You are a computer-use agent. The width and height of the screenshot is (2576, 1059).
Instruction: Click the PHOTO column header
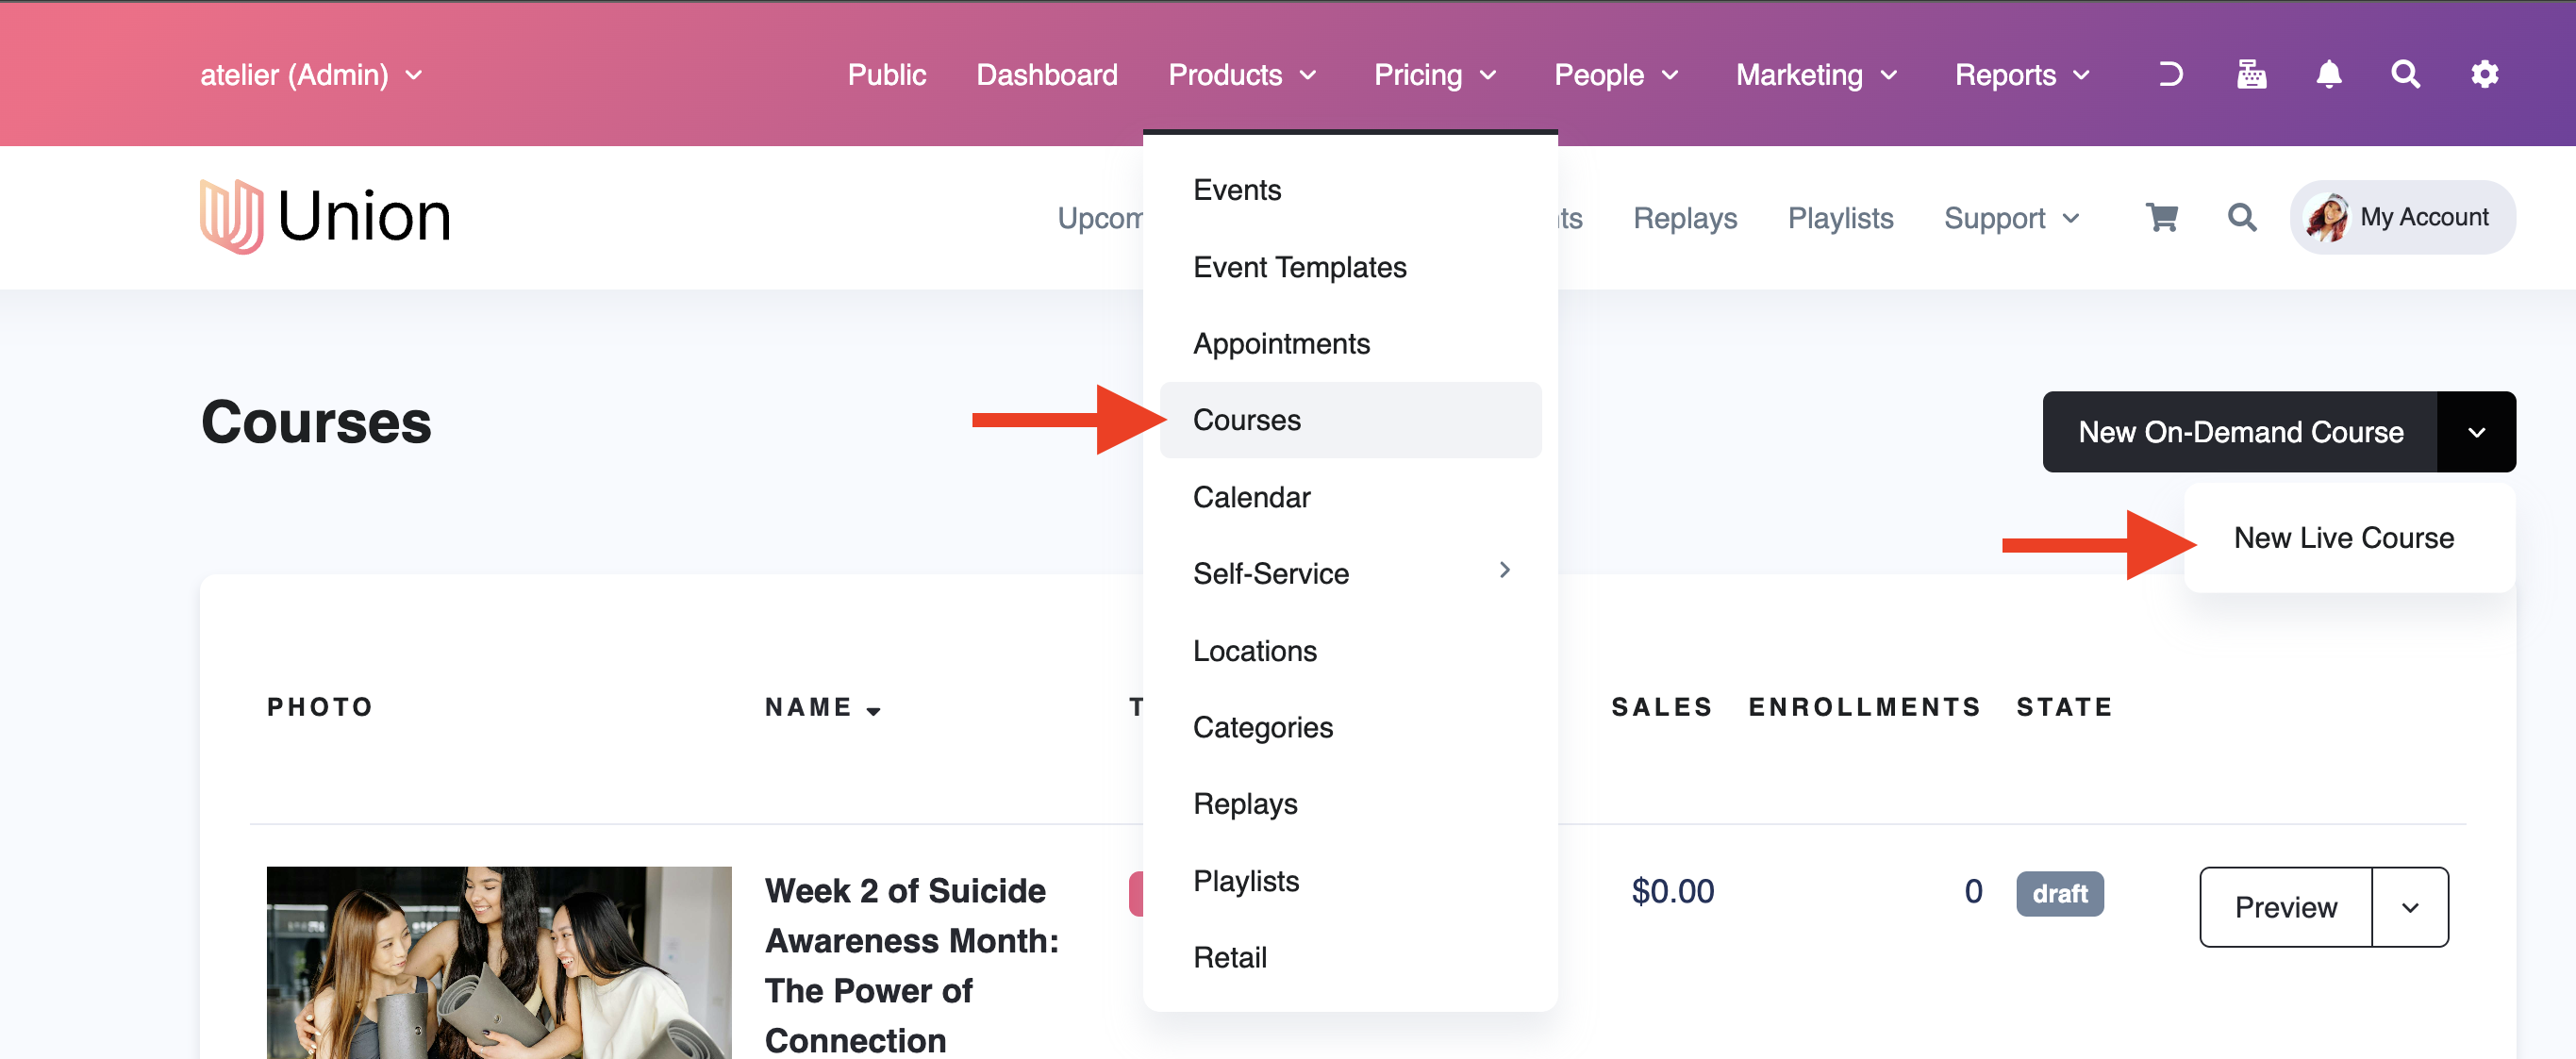click(x=320, y=707)
